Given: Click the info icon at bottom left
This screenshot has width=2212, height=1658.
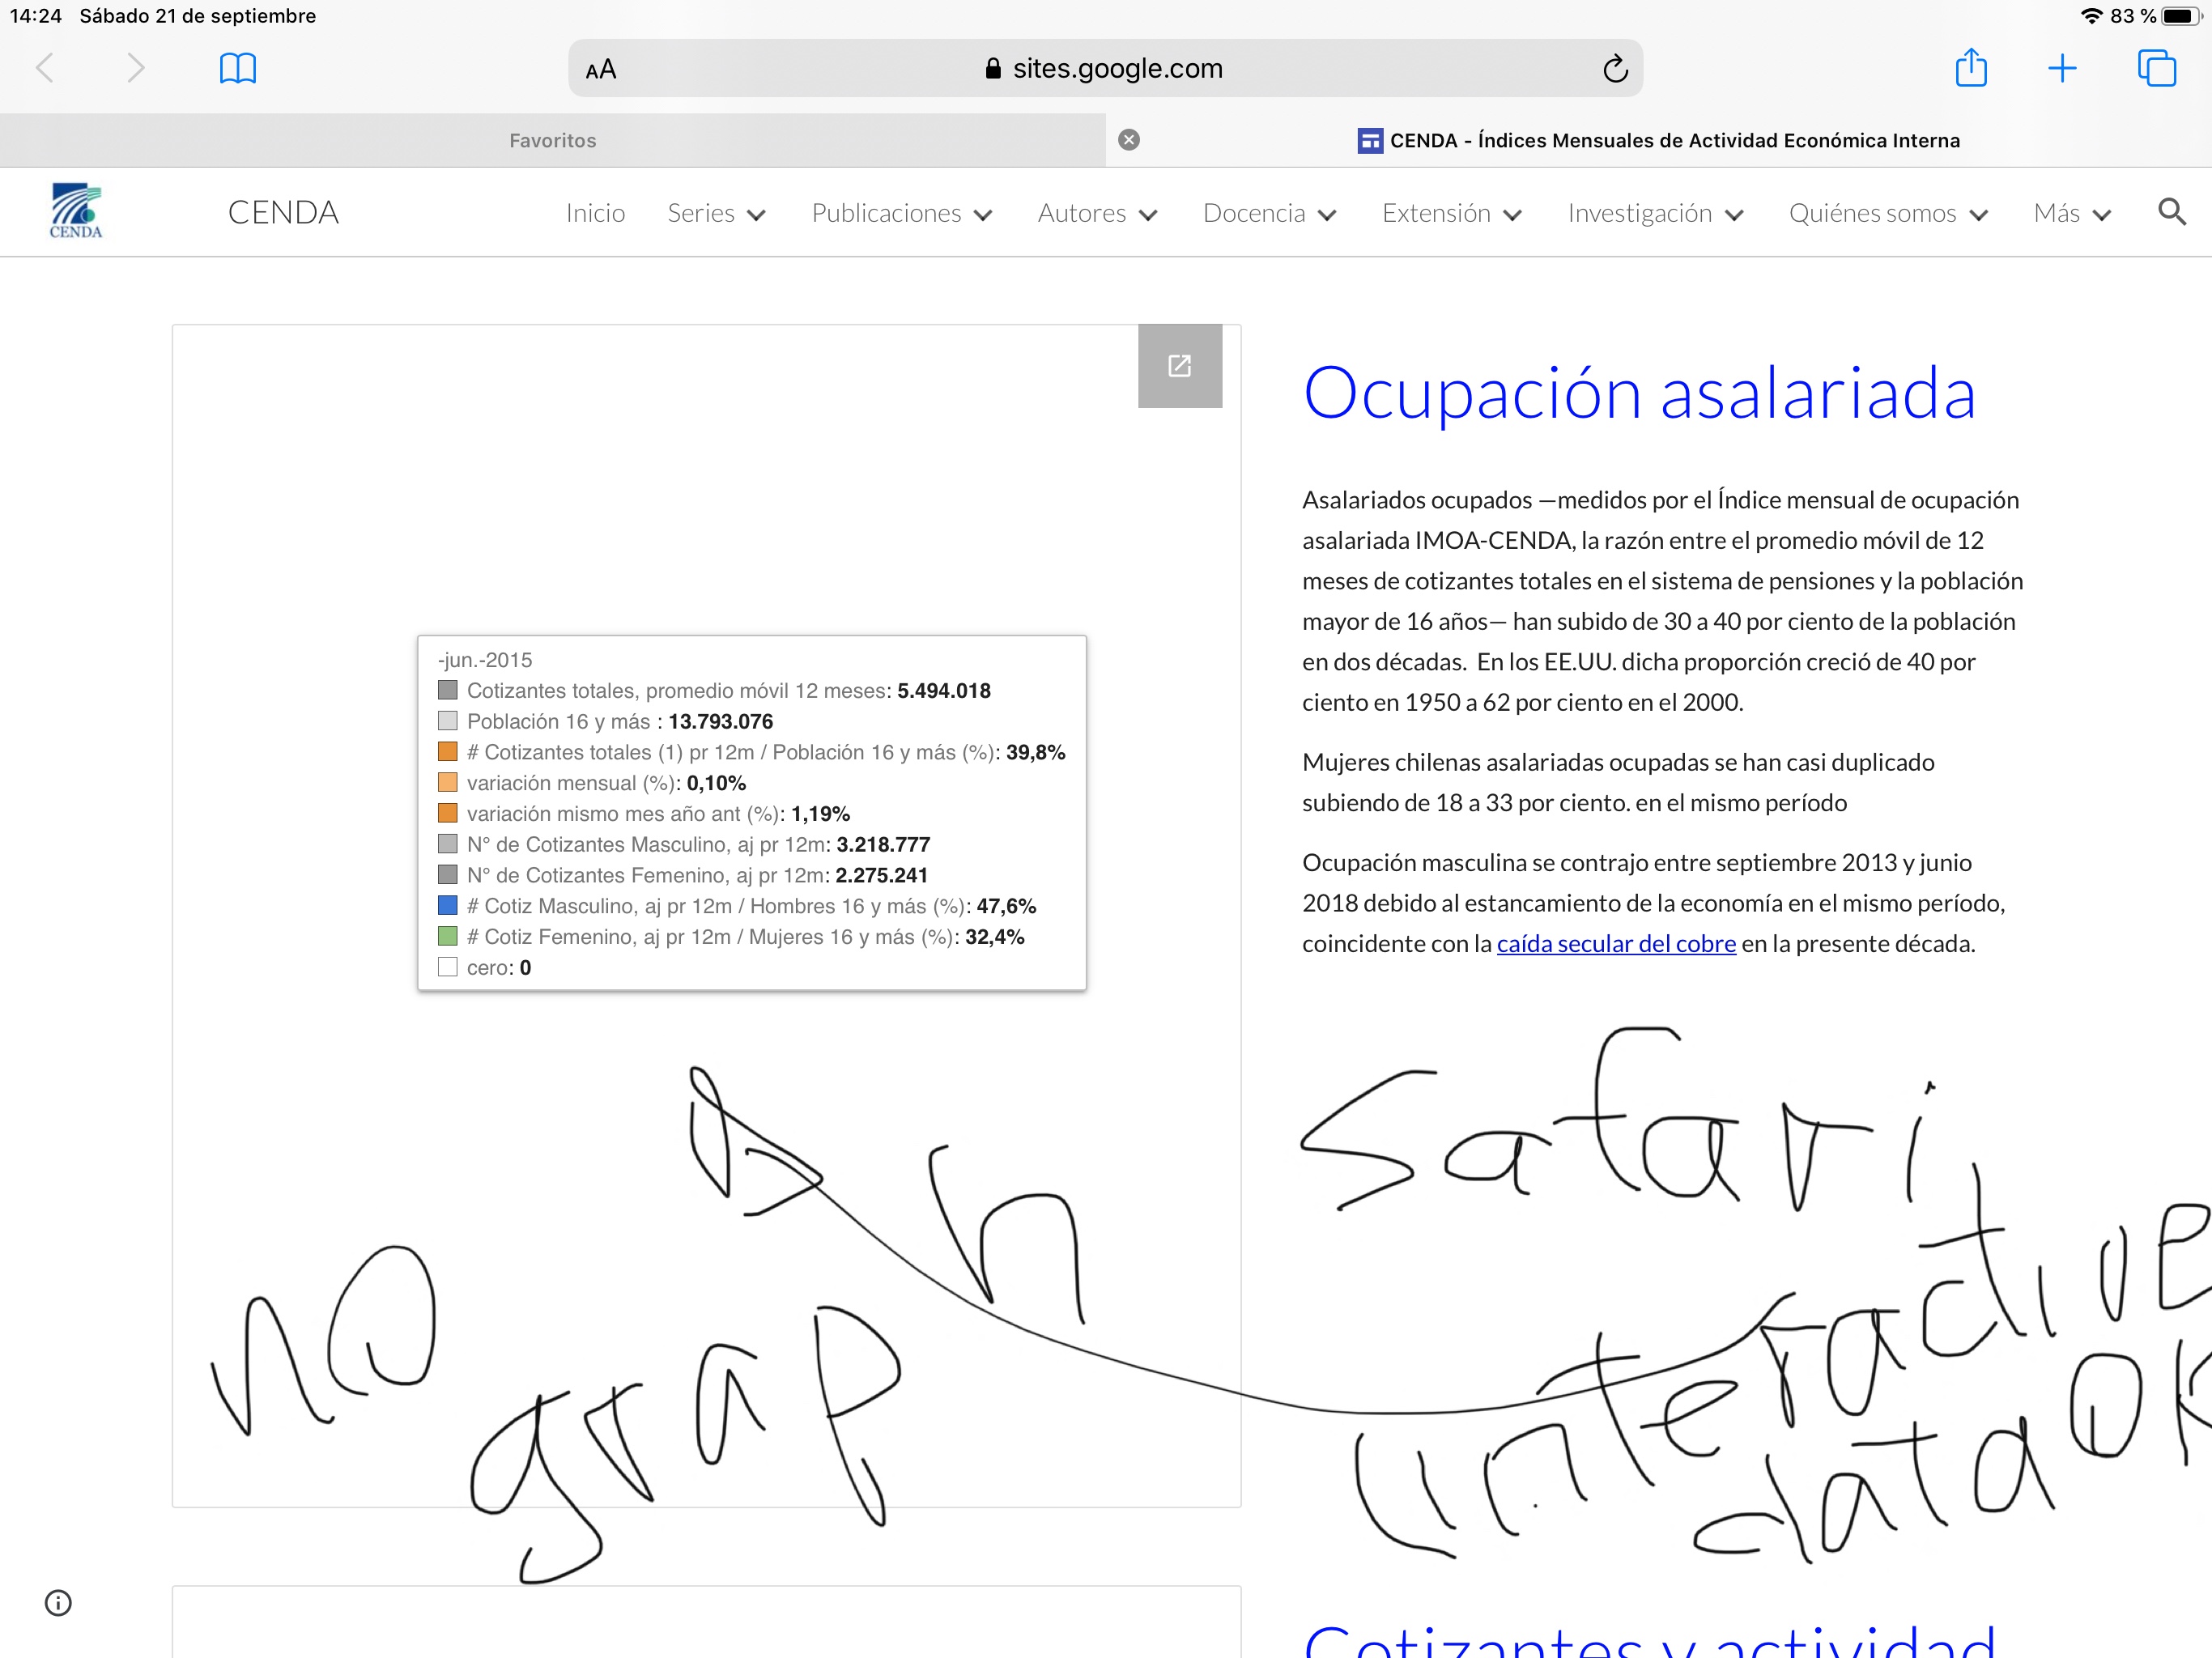Looking at the screenshot, I should 58,1603.
